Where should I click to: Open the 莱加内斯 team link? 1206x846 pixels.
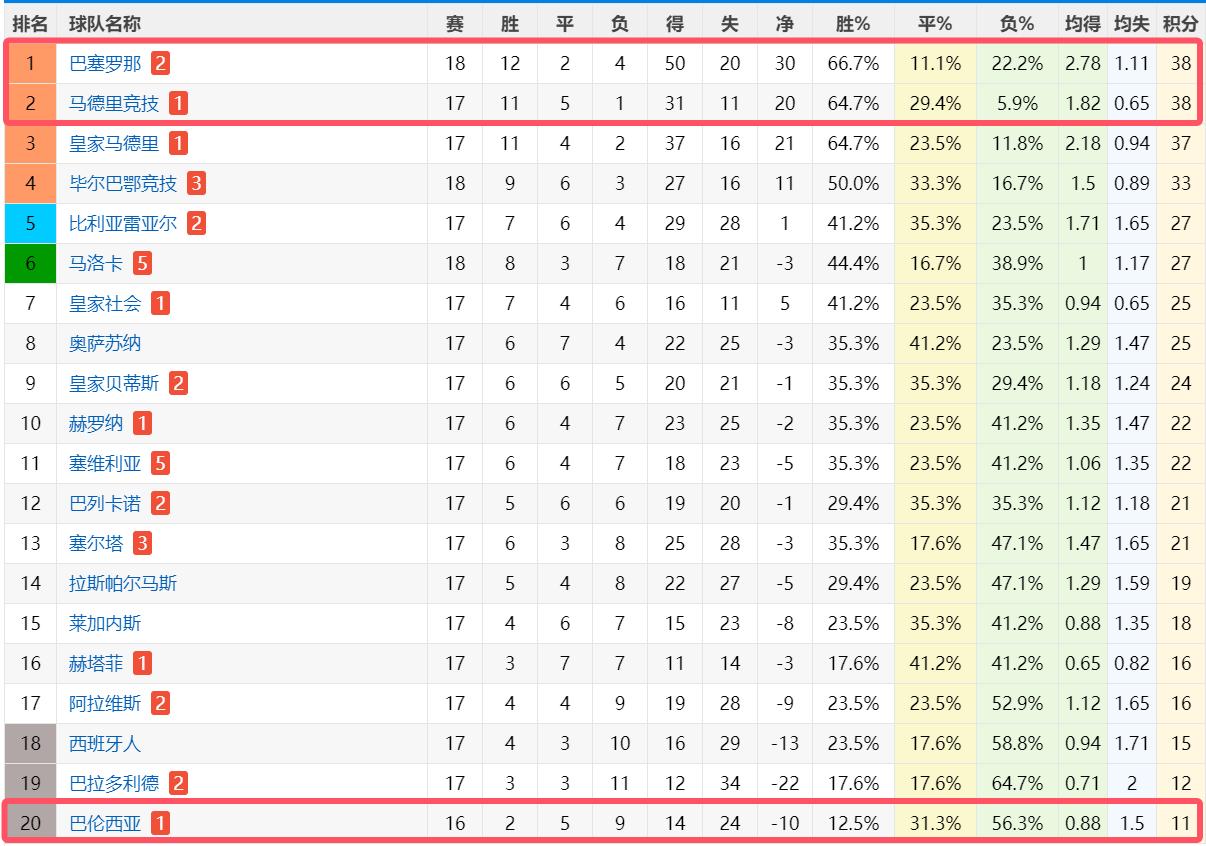tap(105, 623)
